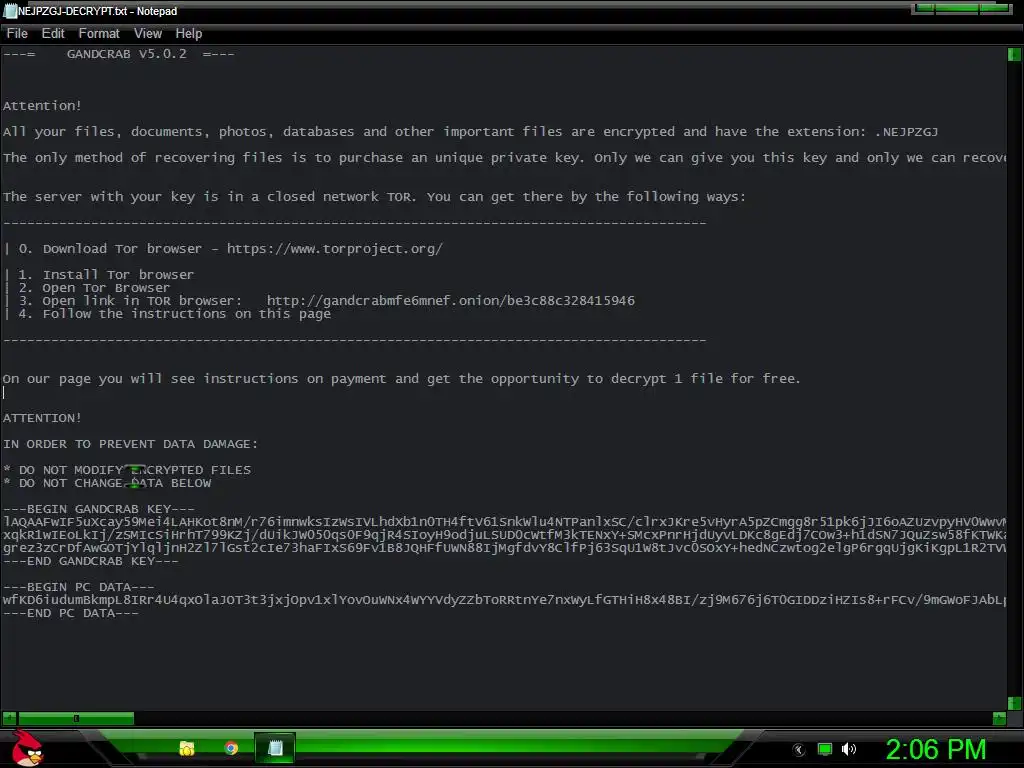Viewport: 1024px width, 768px height.
Task: Click the '---BEGIN GANDCRAB KEY---' line
Action: click(x=99, y=509)
